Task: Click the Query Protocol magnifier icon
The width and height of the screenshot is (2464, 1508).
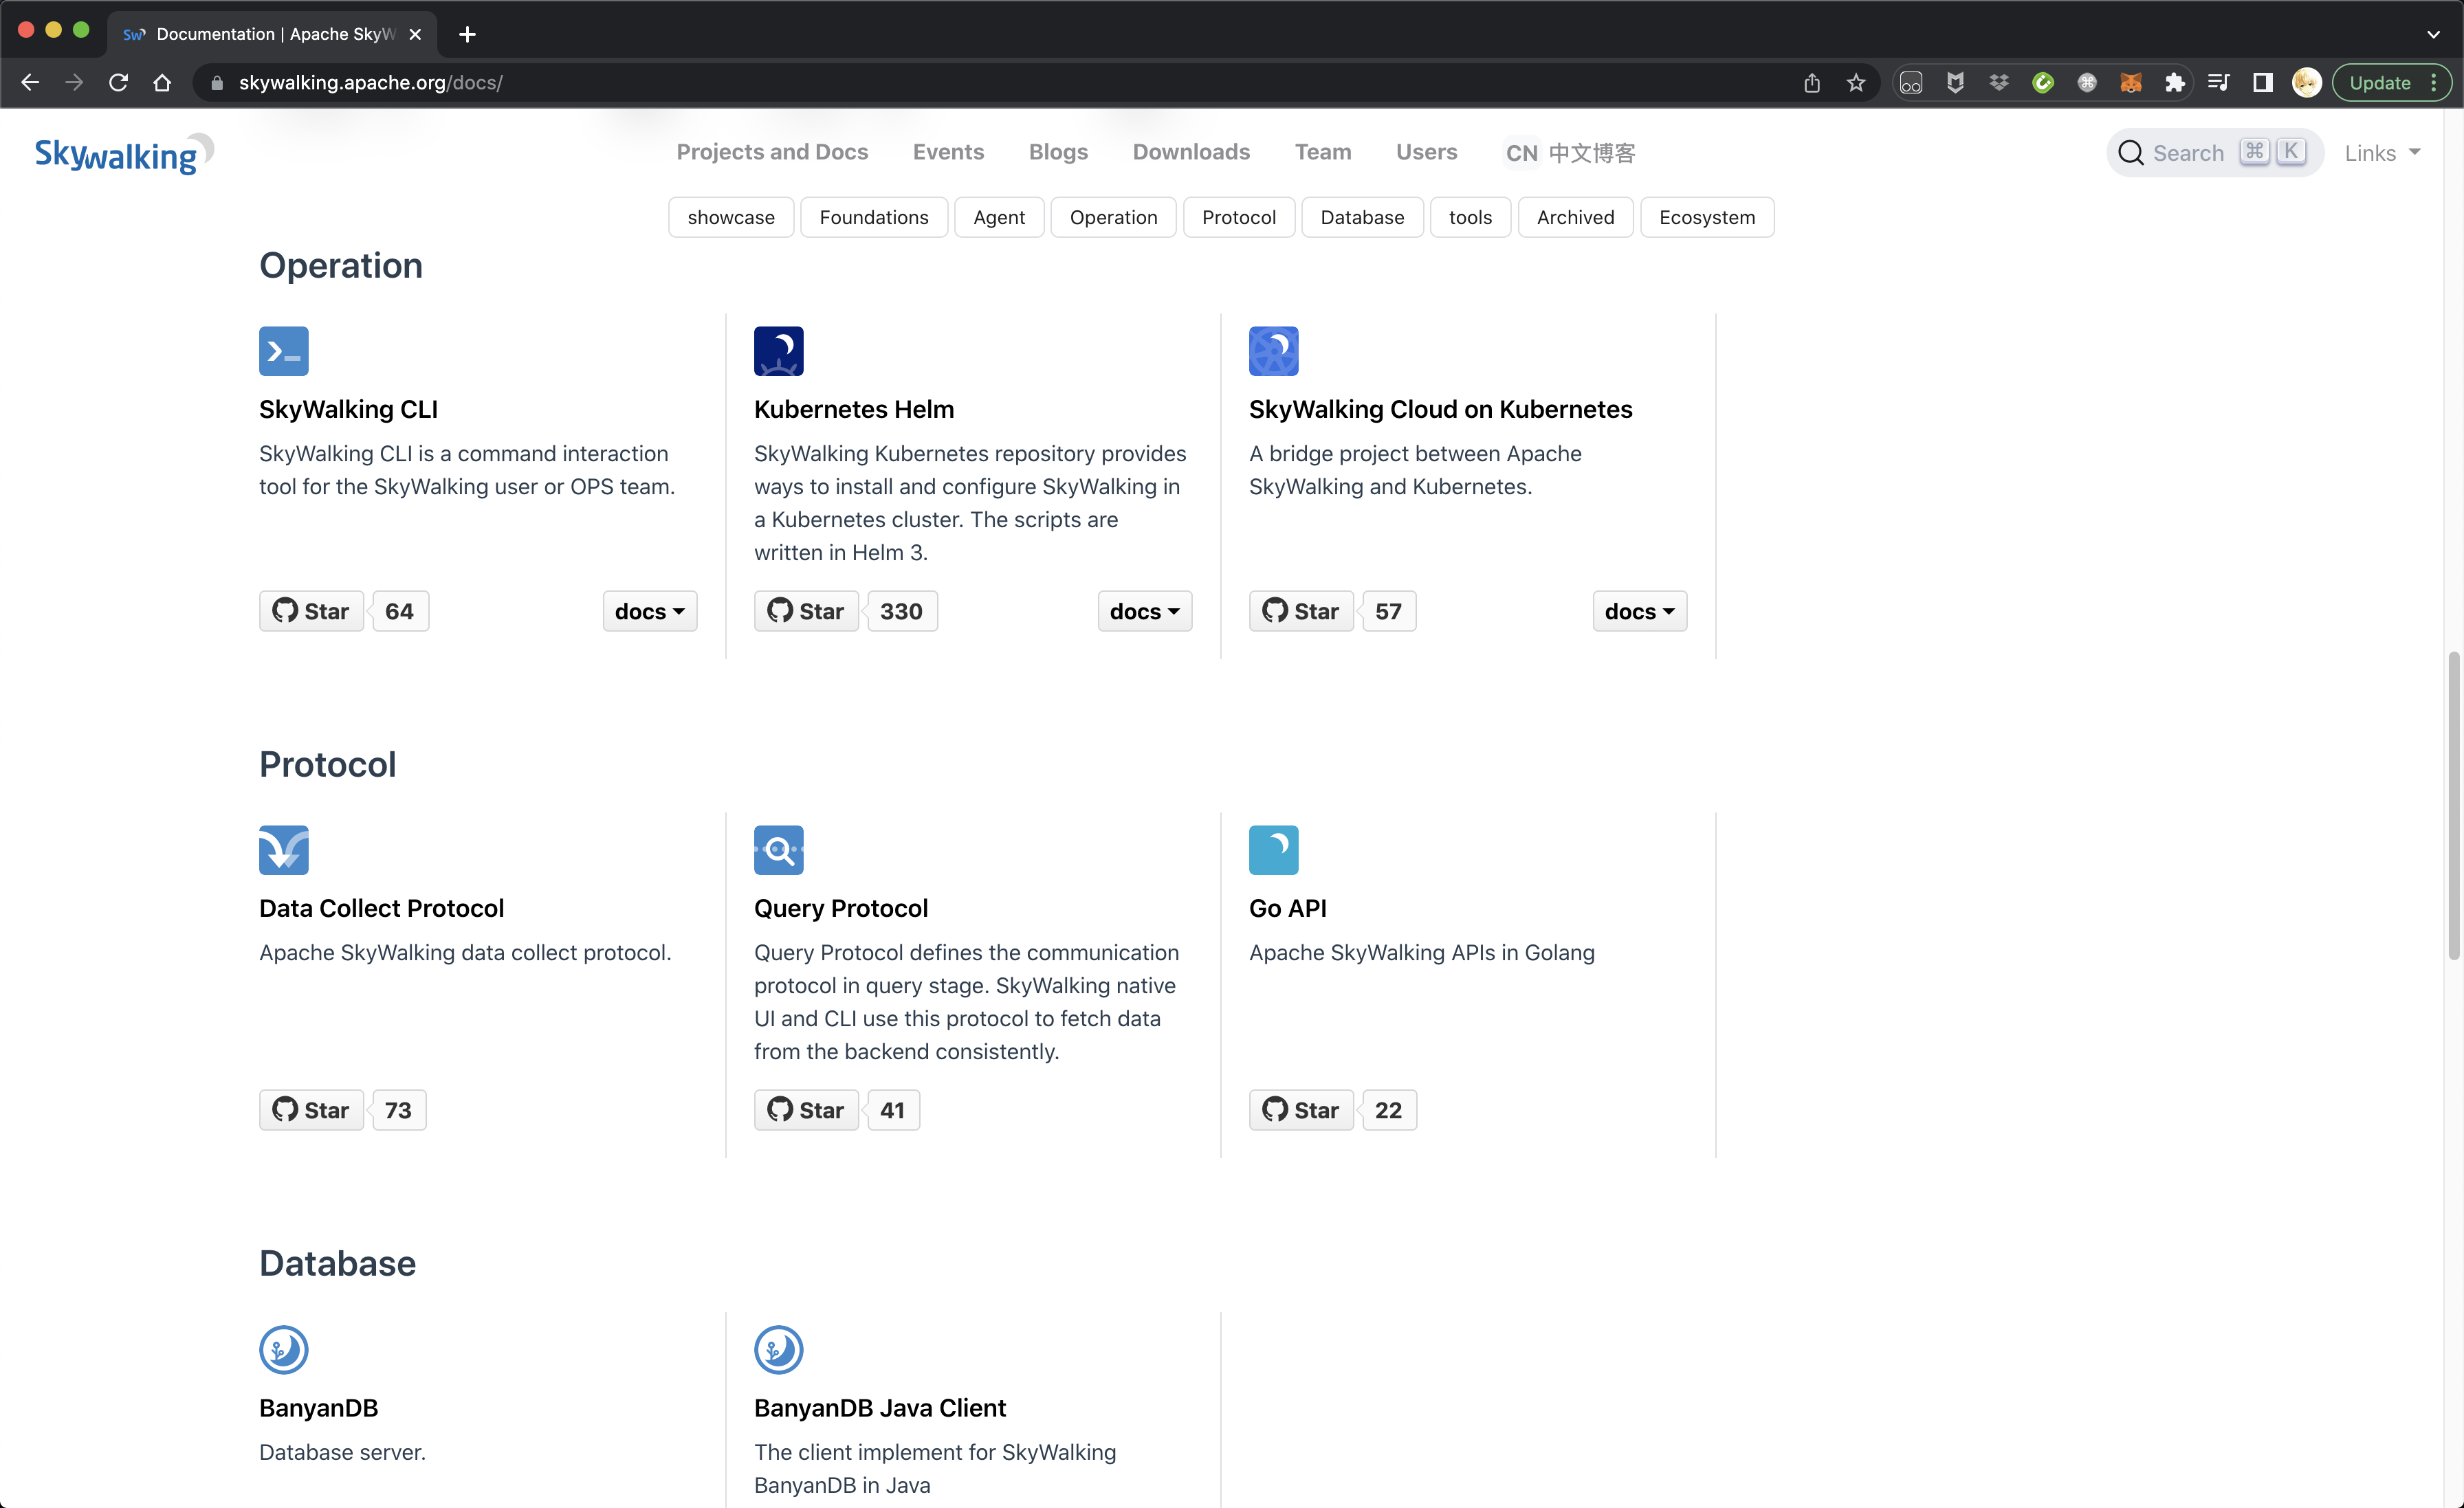Action: [x=778, y=850]
